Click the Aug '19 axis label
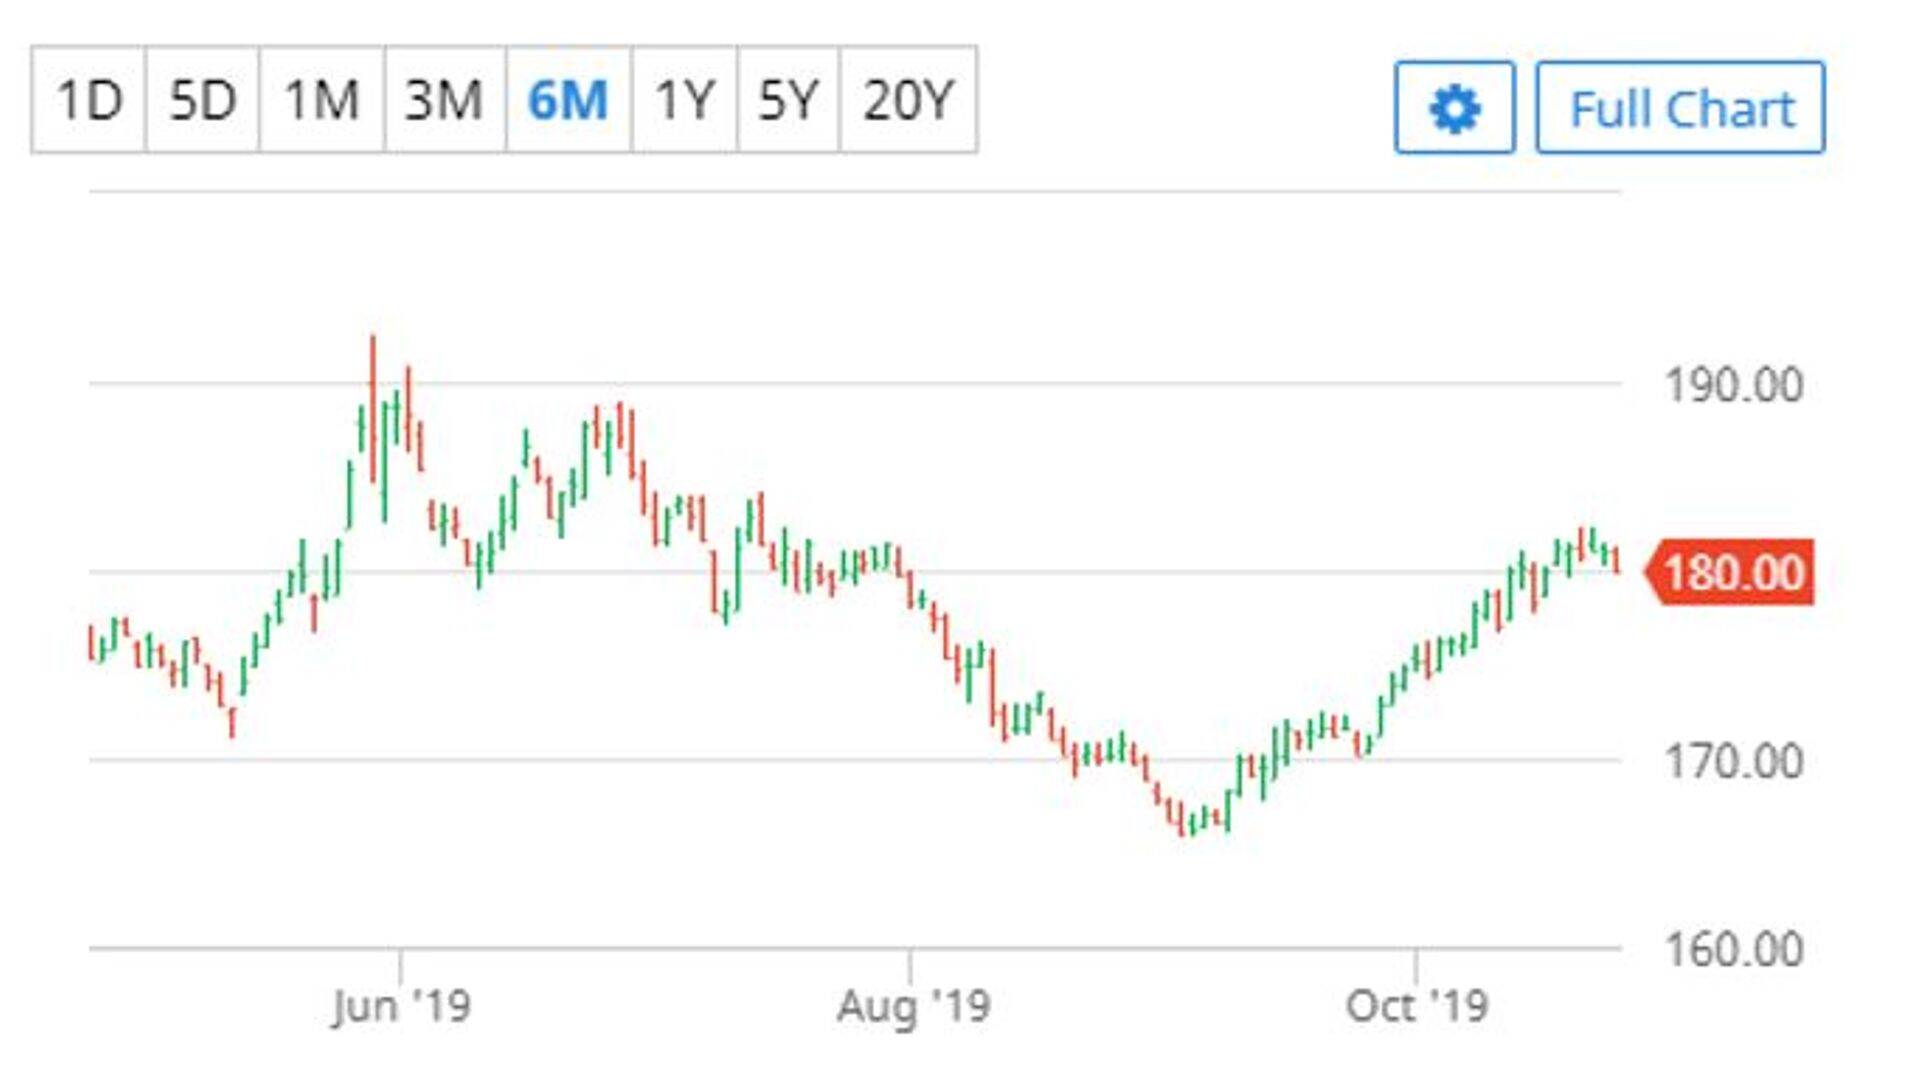This screenshot has width=1920, height=1082. [913, 1005]
